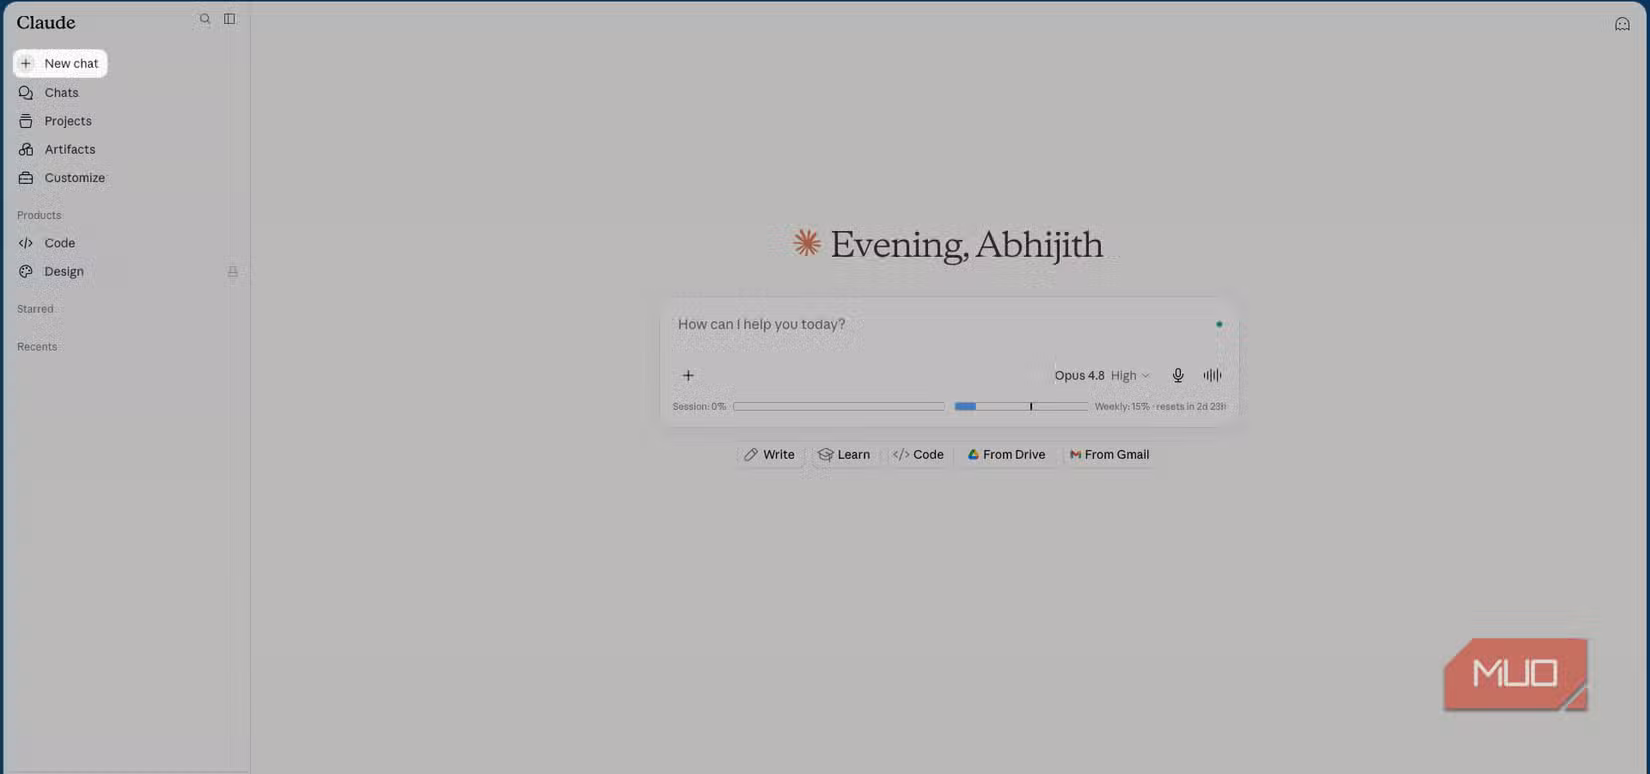Select the From Drive suggestion chip
This screenshot has width=1650, height=774.
(x=1006, y=455)
